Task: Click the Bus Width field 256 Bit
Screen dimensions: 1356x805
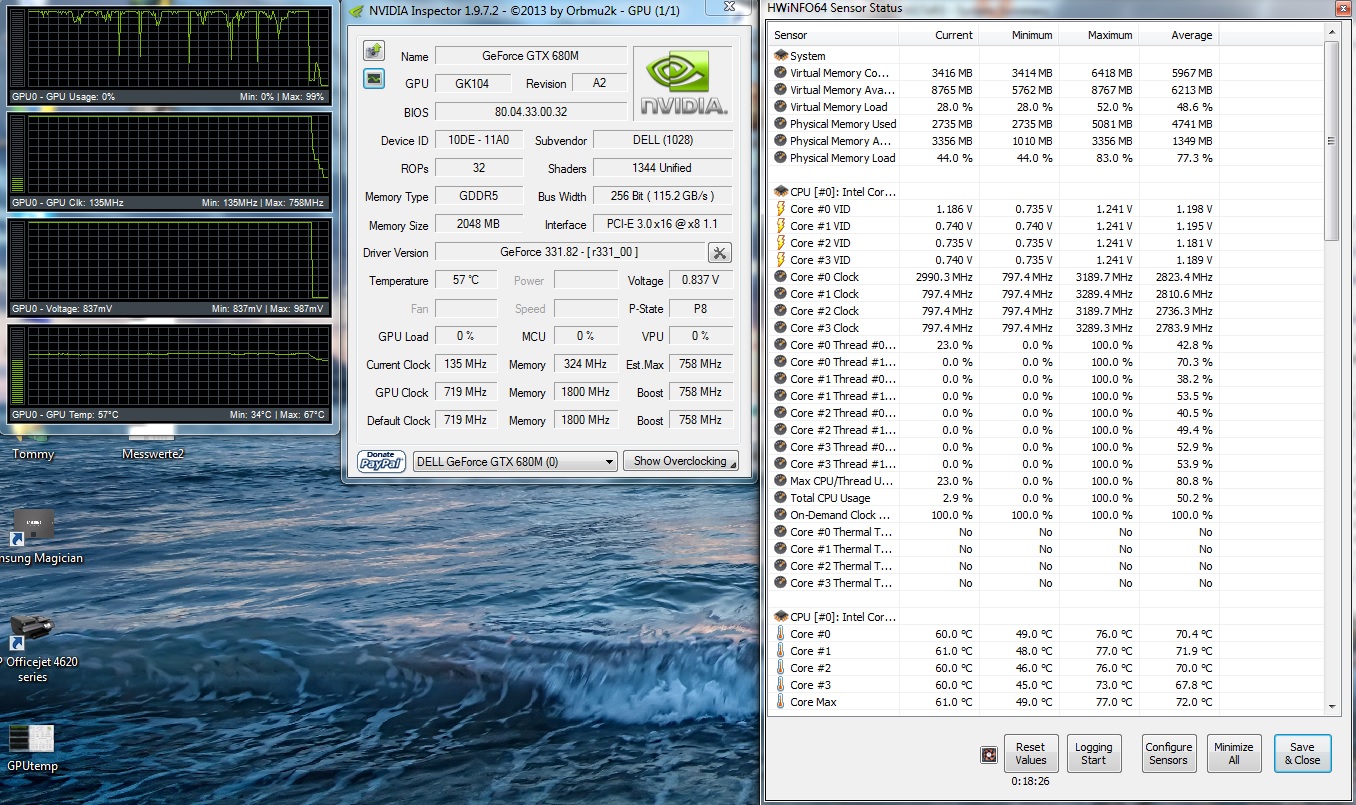Action: pos(662,196)
